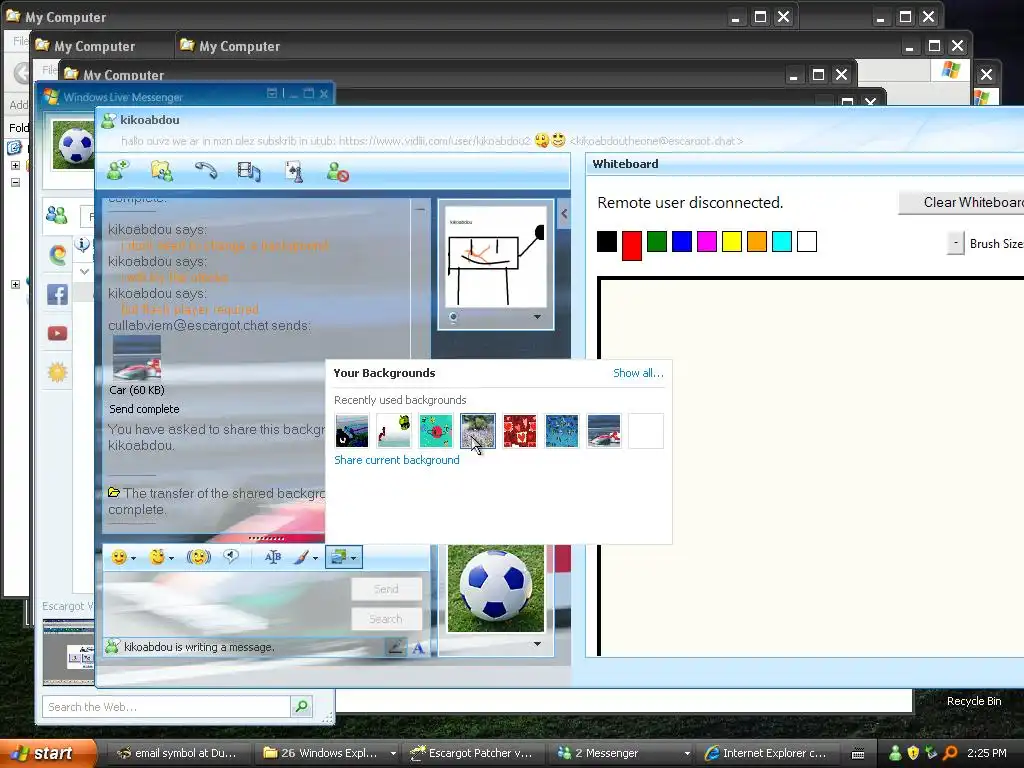Open the sun icon tab in Messenger sidebar
1024x768 pixels.
[x=57, y=372]
